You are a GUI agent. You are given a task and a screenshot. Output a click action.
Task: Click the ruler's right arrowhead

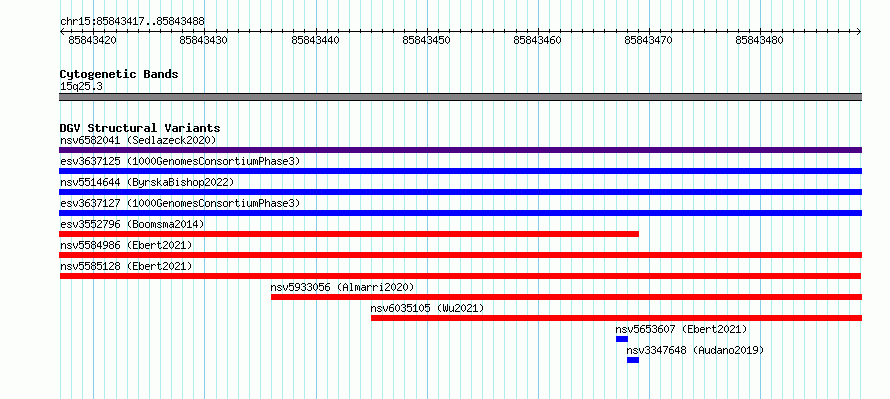coord(859,31)
